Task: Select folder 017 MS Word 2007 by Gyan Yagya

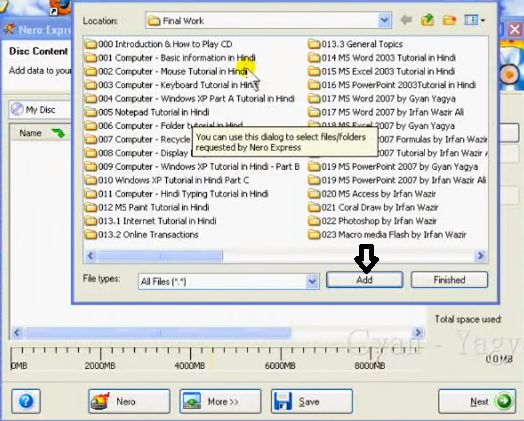Action: [382, 99]
